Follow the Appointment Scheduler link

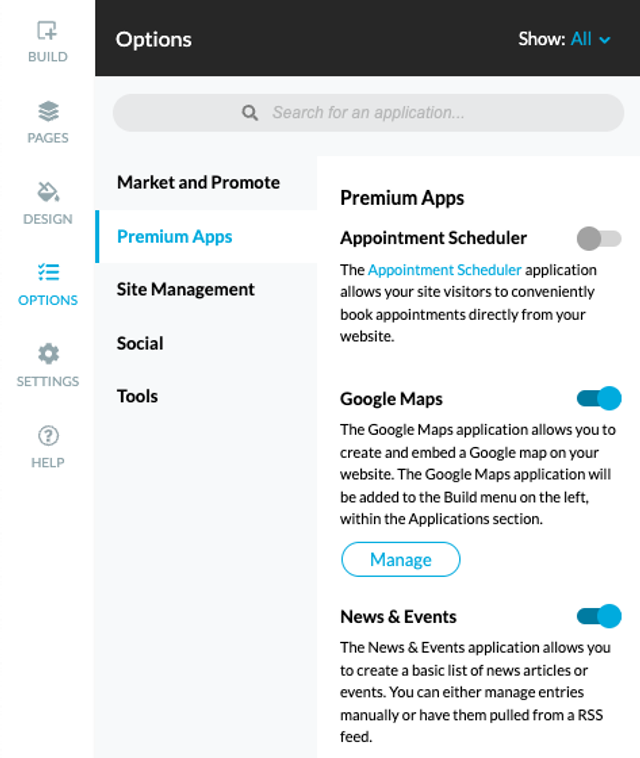click(x=445, y=270)
